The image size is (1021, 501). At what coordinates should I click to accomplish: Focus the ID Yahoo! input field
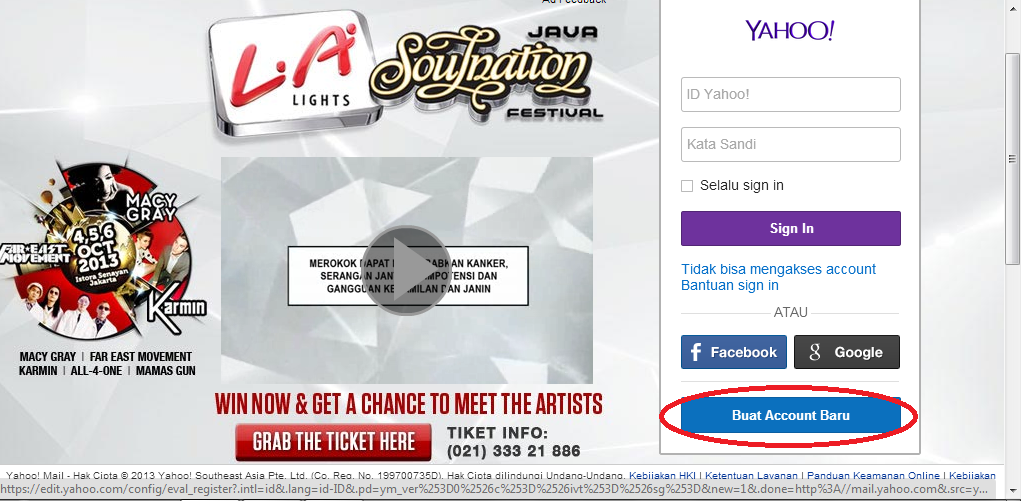(x=790, y=94)
